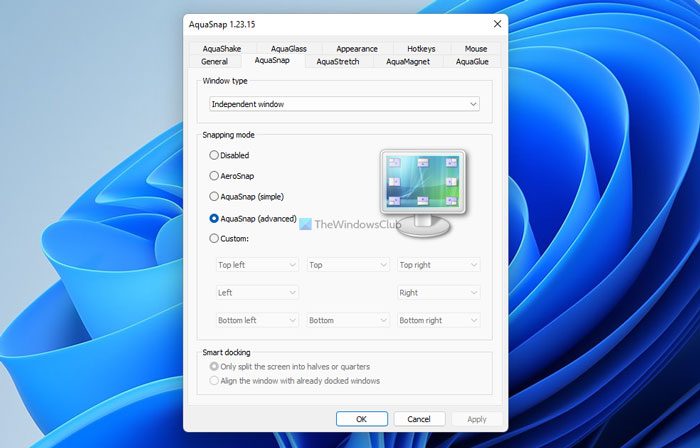Expand the Top left dropdown
The image size is (700, 448).
[257, 265]
